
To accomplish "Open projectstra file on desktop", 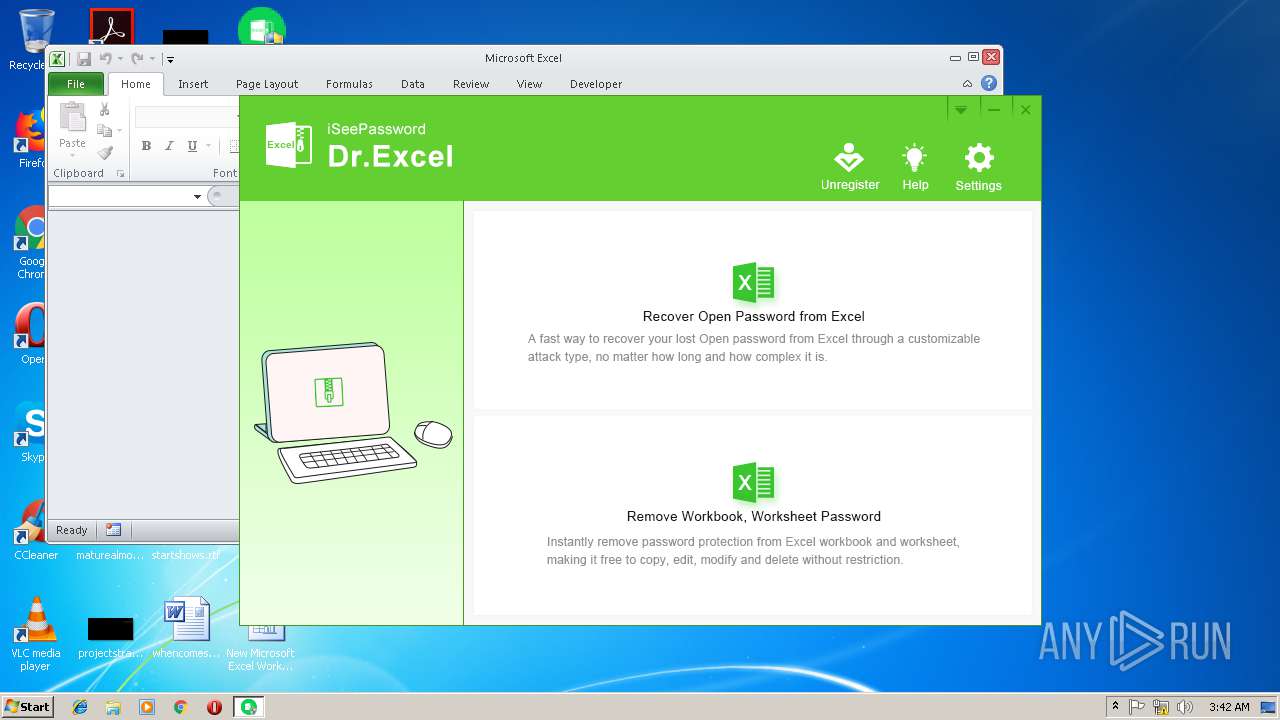I will (110, 636).
